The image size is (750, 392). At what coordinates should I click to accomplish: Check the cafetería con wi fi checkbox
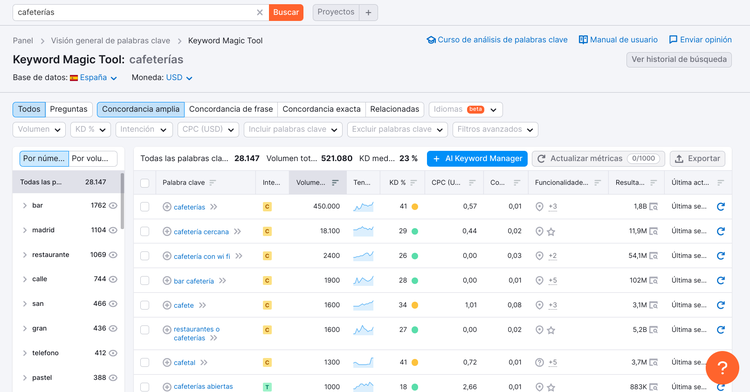[x=145, y=256]
